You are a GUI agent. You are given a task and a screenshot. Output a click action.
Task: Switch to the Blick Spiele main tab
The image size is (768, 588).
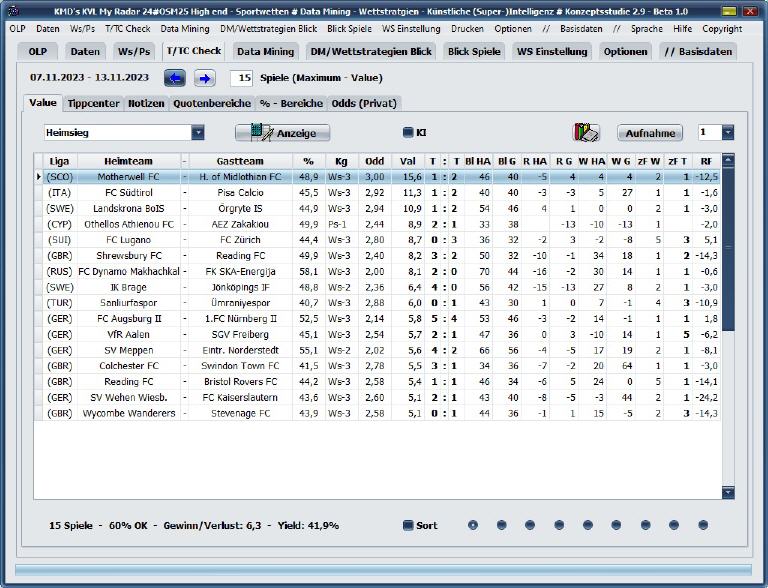coord(474,51)
